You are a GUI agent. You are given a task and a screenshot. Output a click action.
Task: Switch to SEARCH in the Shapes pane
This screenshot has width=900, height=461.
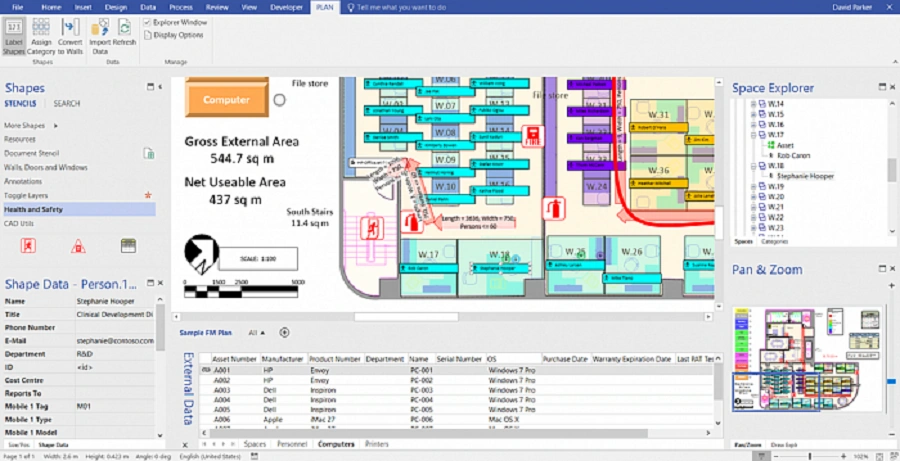tap(67, 103)
